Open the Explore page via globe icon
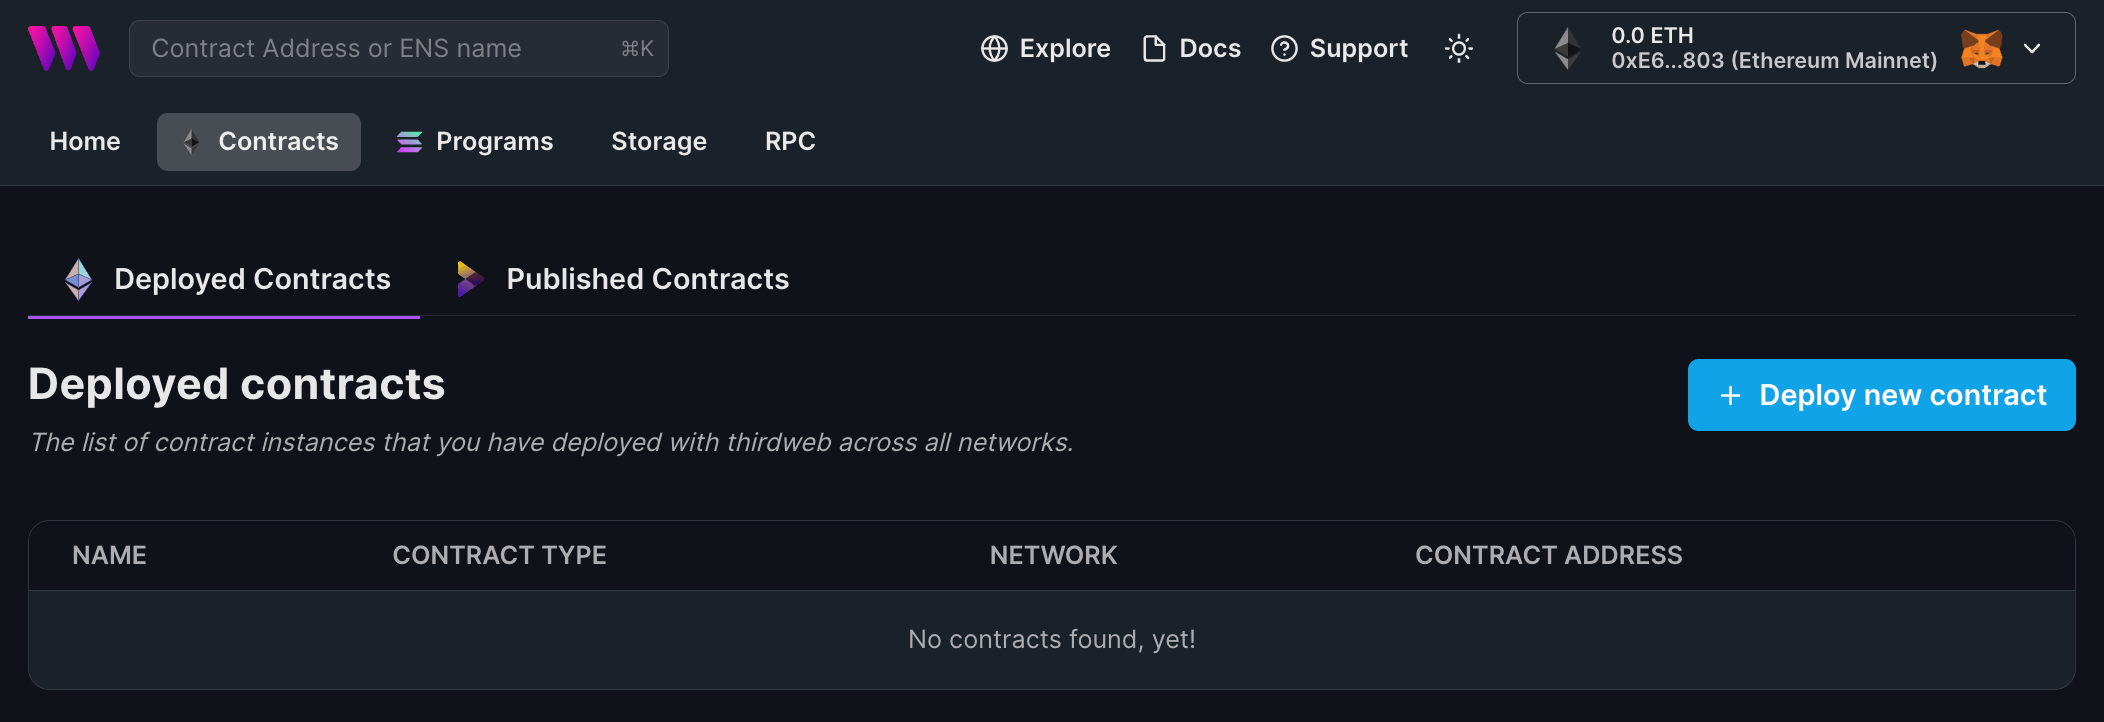Viewport: 2104px width, 722px height. click(x=996, y=47)
